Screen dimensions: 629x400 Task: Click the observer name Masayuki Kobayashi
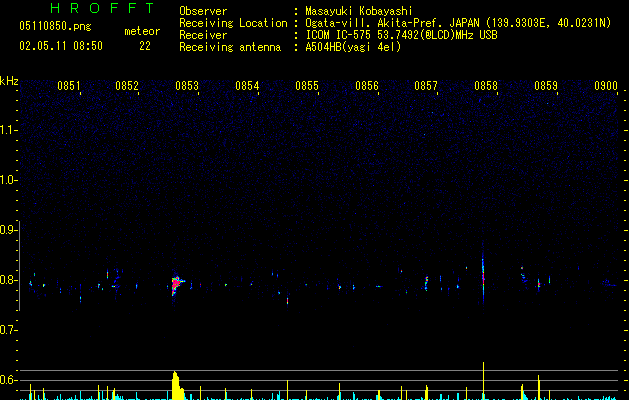coord(359,11)
